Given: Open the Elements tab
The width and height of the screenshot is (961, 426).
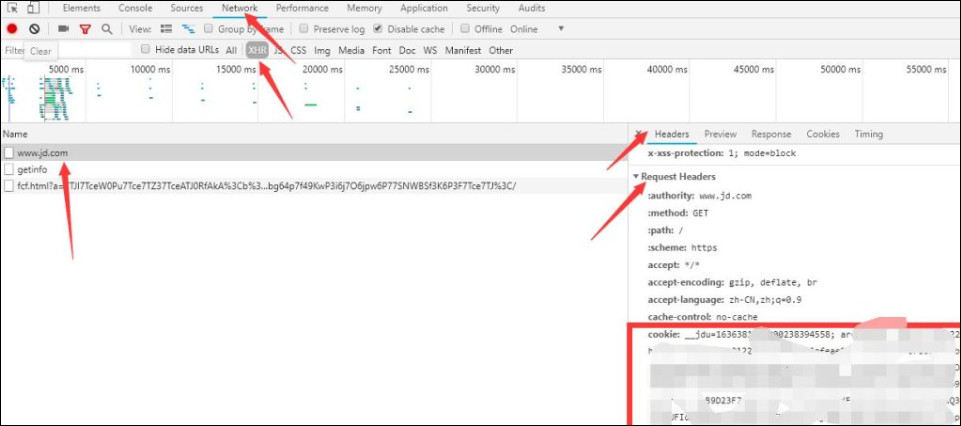Looking at the screenshot, I should [x=82, y=9].
